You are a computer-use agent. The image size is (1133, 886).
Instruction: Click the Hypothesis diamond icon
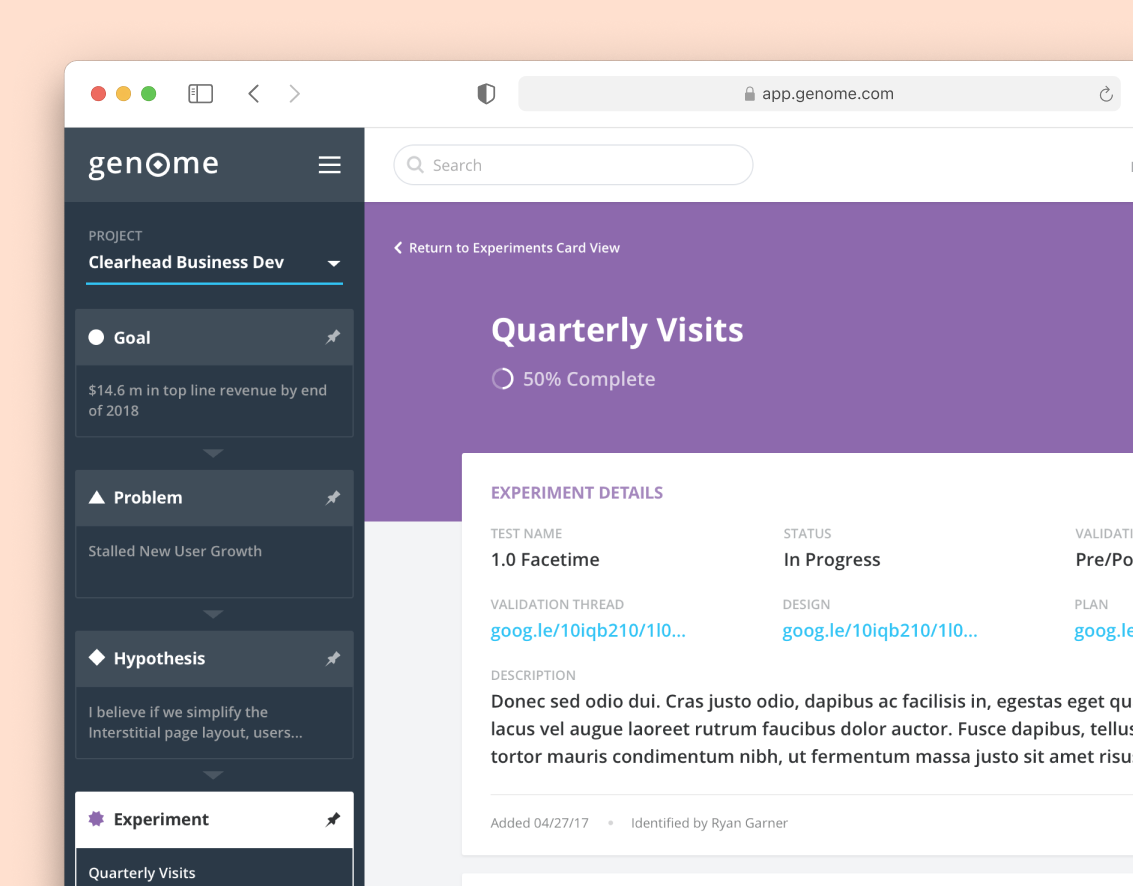[x=96, y=658]
